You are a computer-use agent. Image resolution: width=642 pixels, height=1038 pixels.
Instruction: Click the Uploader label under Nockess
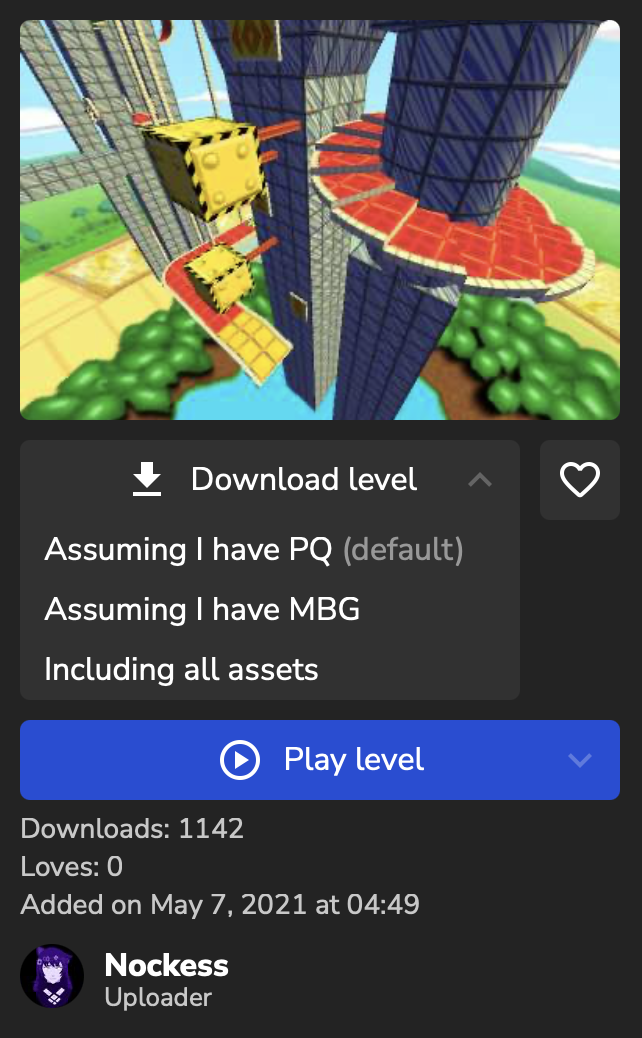click(158, 998)
